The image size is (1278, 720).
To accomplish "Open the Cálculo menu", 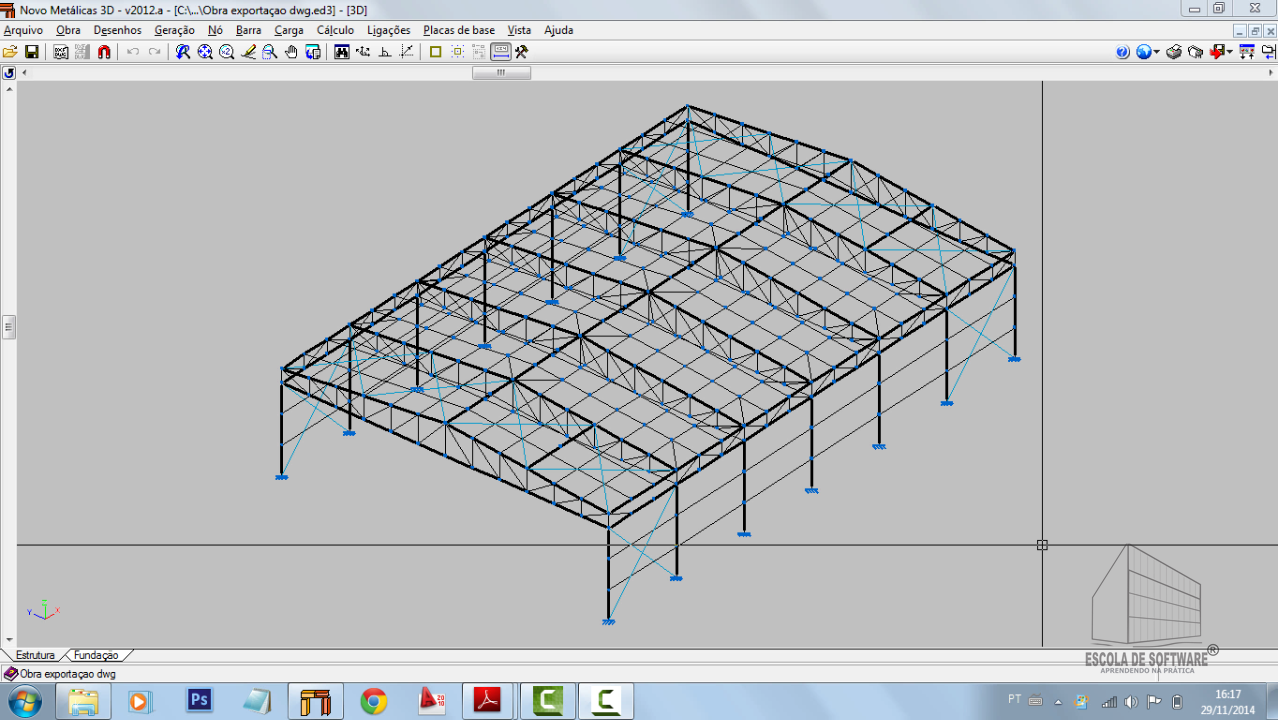I will pos(335,30).
